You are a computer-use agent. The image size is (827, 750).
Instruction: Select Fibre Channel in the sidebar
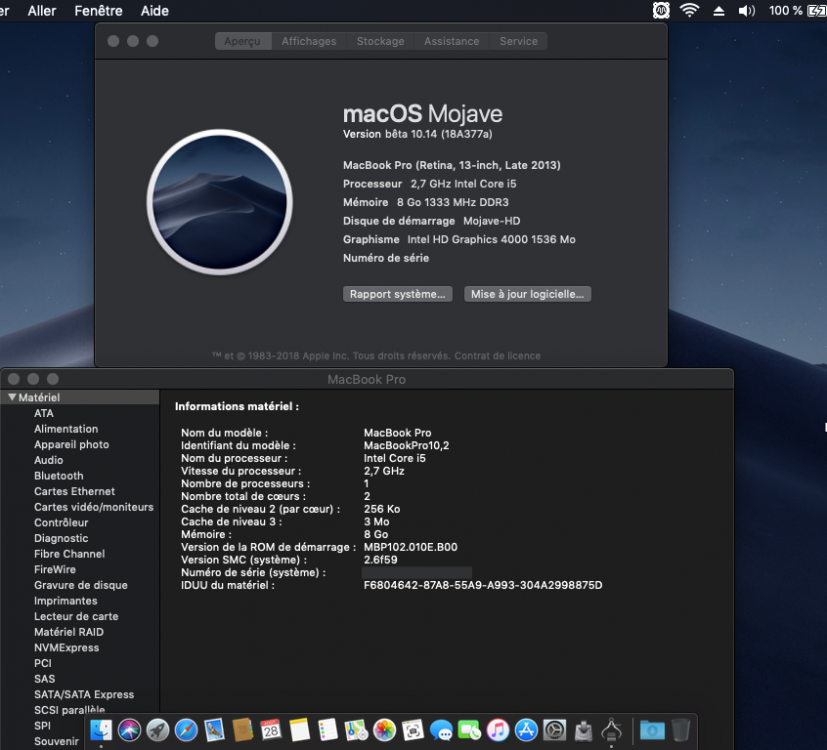click(69, 554)
